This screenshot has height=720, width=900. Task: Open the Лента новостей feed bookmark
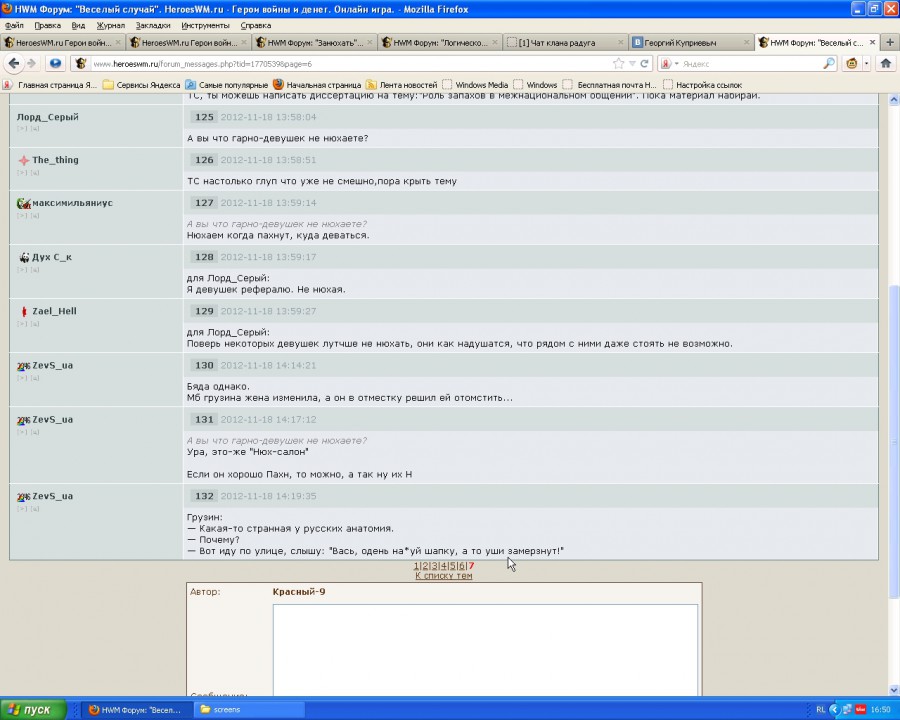(401, 85)
